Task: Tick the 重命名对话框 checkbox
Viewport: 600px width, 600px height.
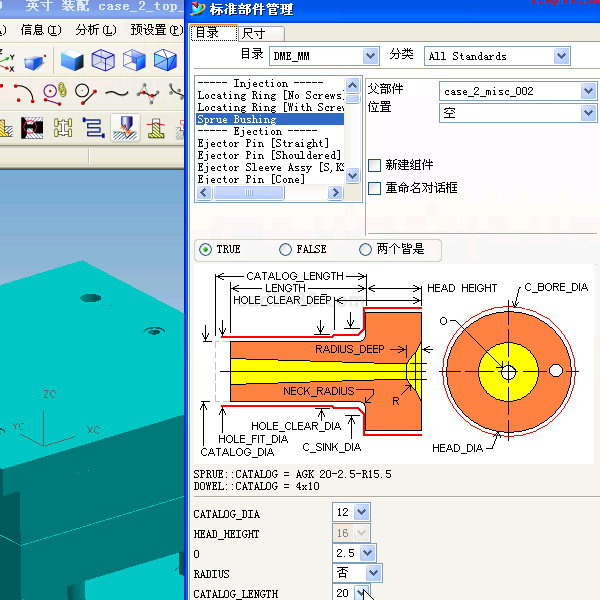Action: pyautogui.click(x=375, y=188)
